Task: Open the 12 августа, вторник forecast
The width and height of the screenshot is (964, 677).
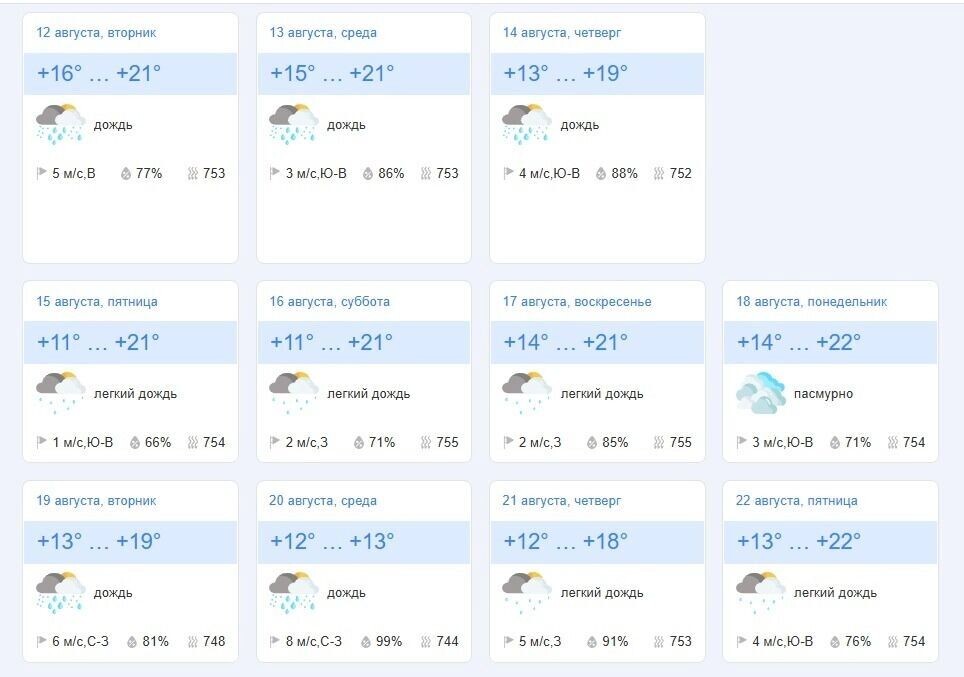Action: pyautogui.click(x=95, y=32)
